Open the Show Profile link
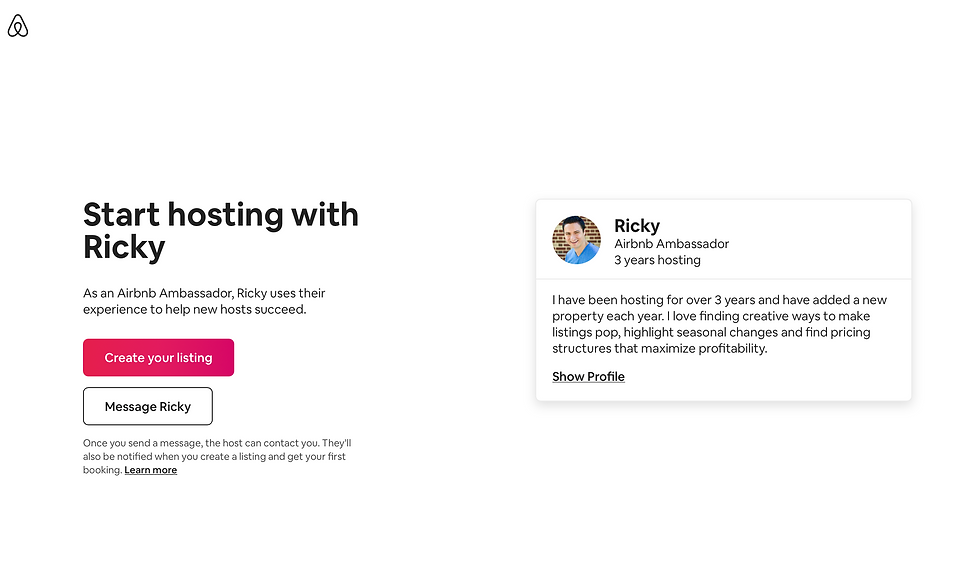Viewport: 980px width, 576px height. 588,377
